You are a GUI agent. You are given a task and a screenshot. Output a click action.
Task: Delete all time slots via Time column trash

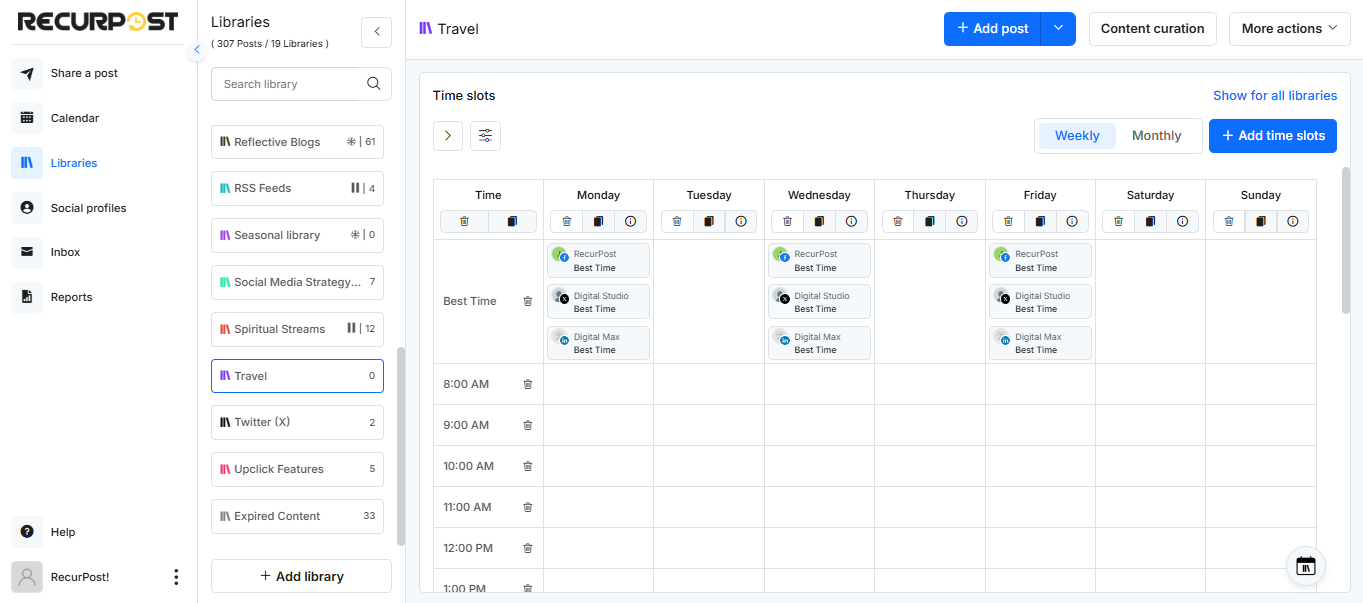(464, 221)
